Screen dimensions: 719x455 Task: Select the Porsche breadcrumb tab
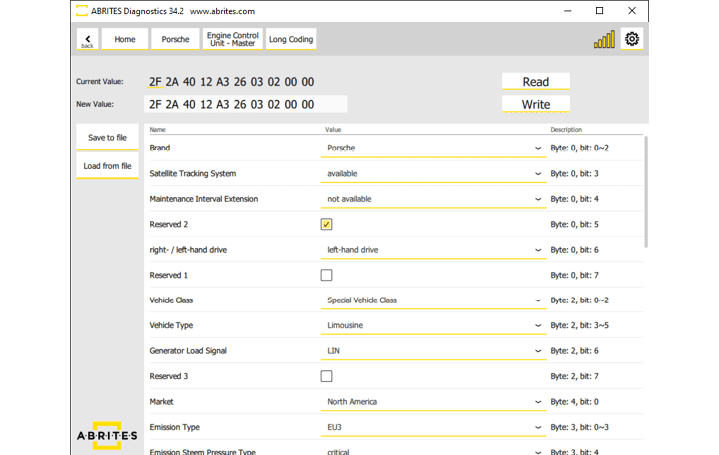click(x=176, y=40)
